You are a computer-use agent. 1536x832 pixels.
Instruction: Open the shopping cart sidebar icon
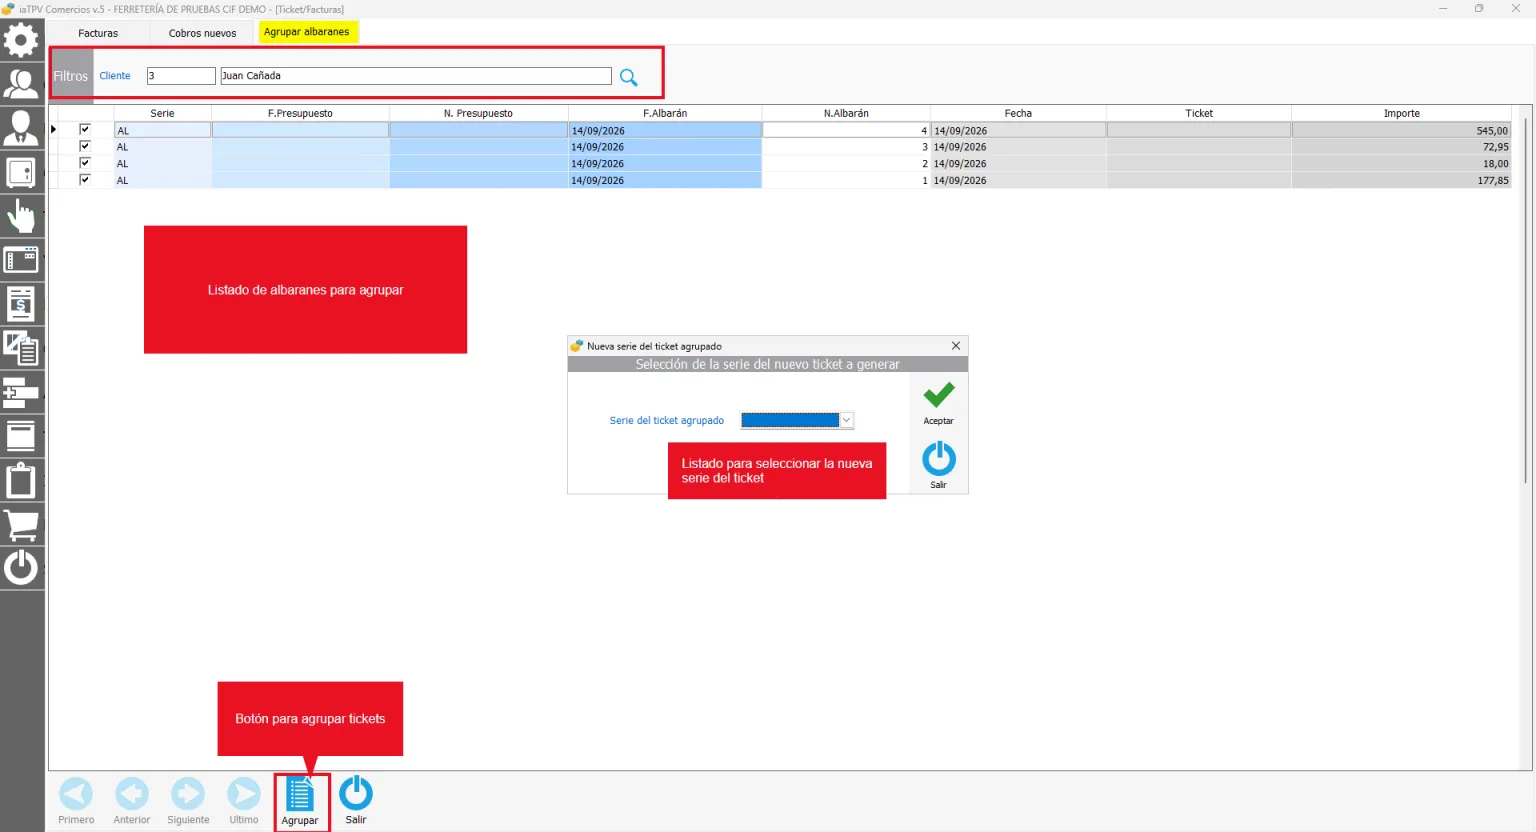coord(21,524)
